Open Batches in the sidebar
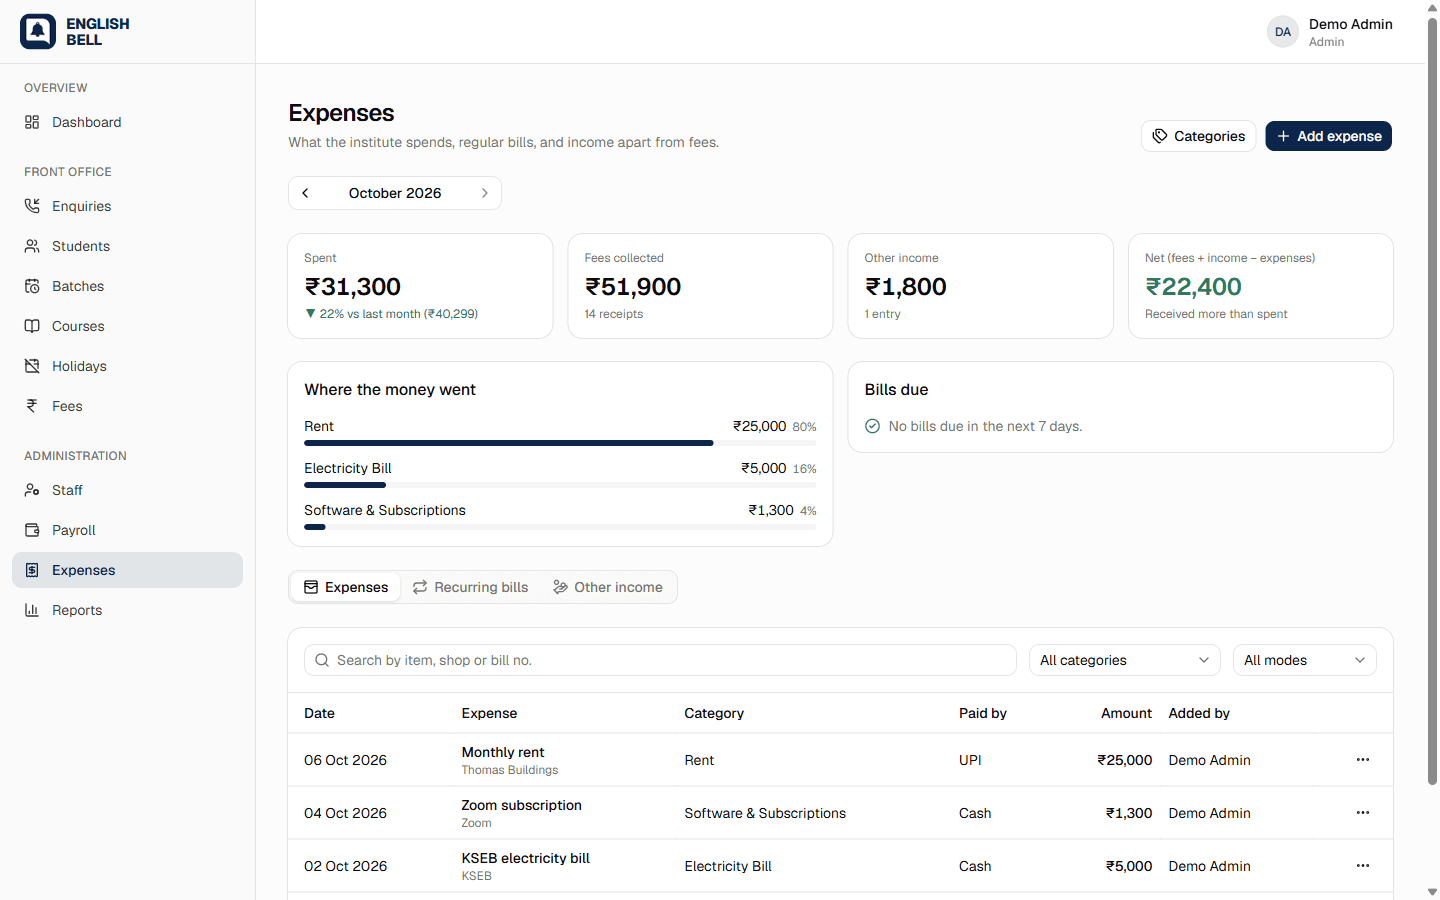Viewport: 1440px width, 900px height. 127,286
